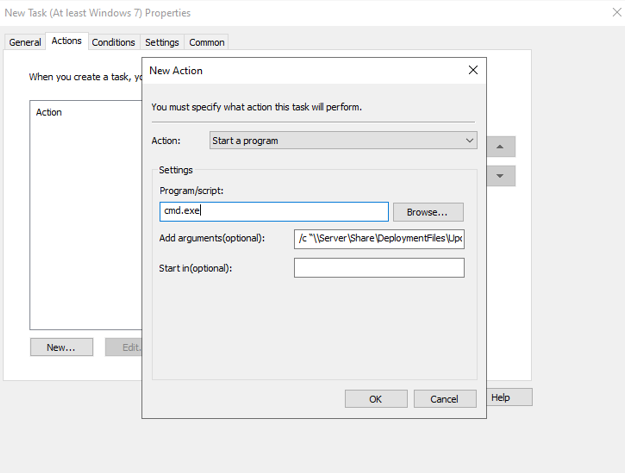625x473 pixels.
Task: Cancel the New Action dialog
Action: tap(444, 399)
